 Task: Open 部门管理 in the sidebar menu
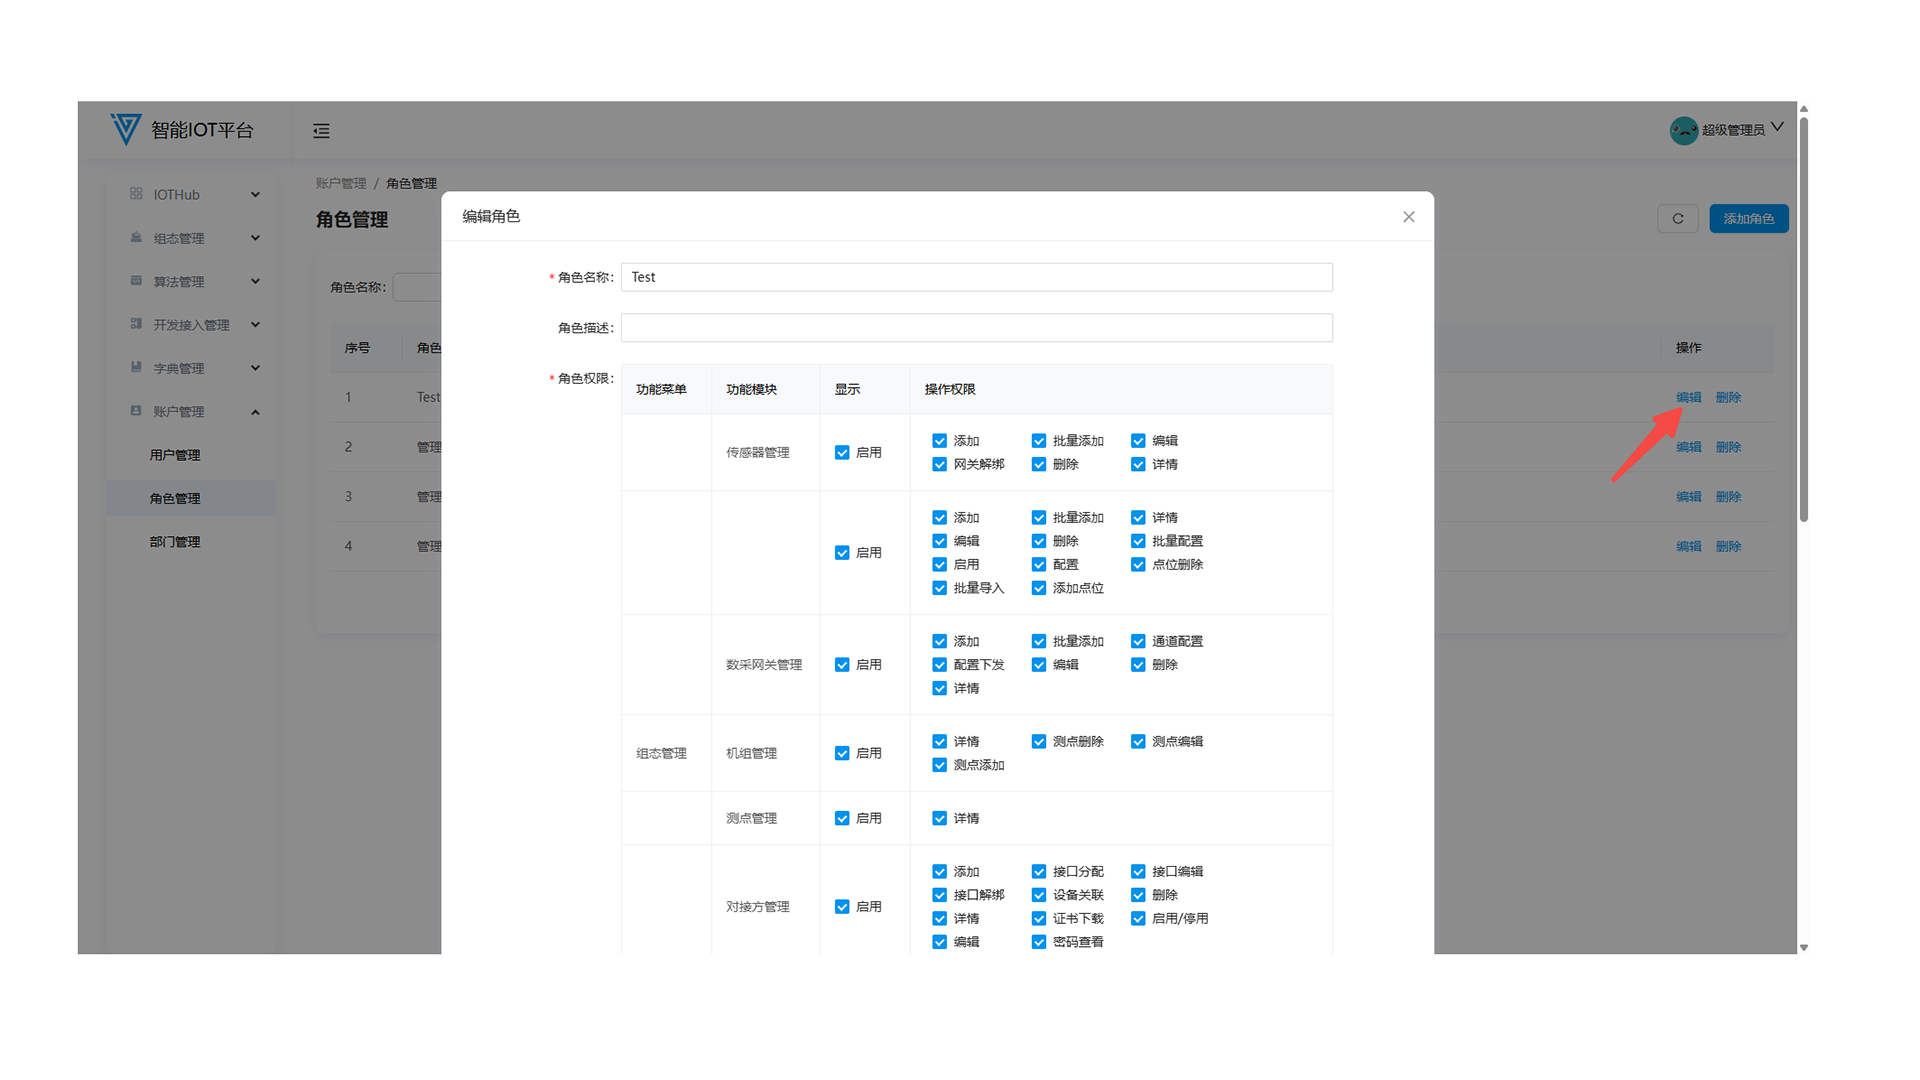[175, 542]
